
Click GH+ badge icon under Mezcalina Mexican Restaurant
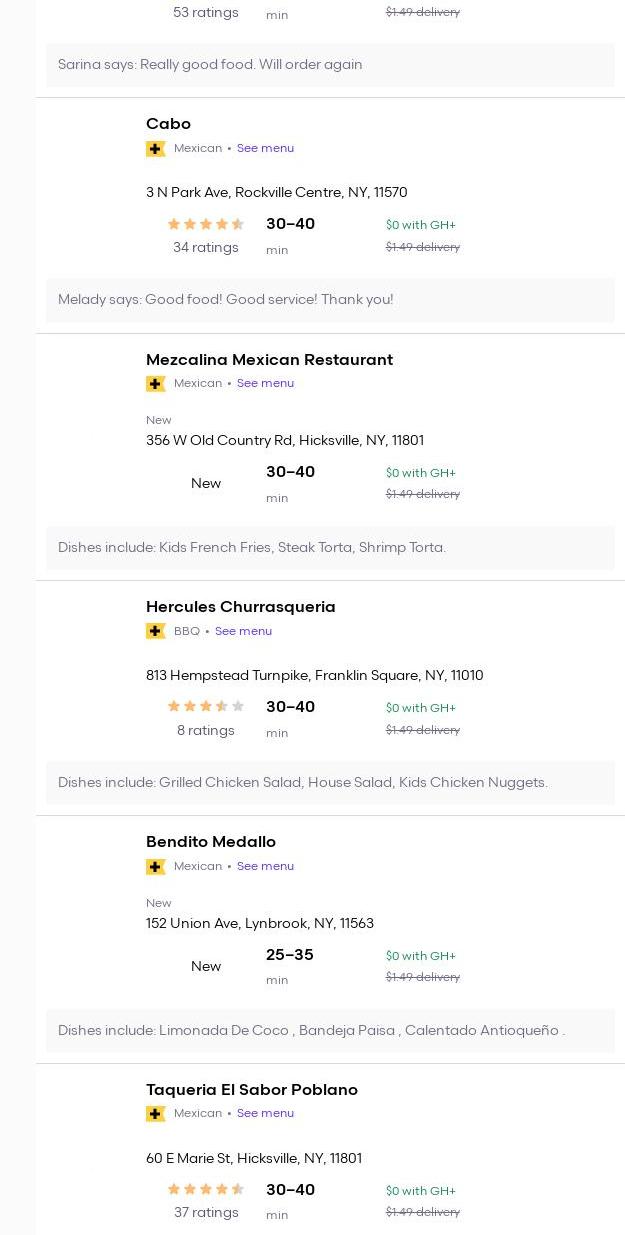155,384
